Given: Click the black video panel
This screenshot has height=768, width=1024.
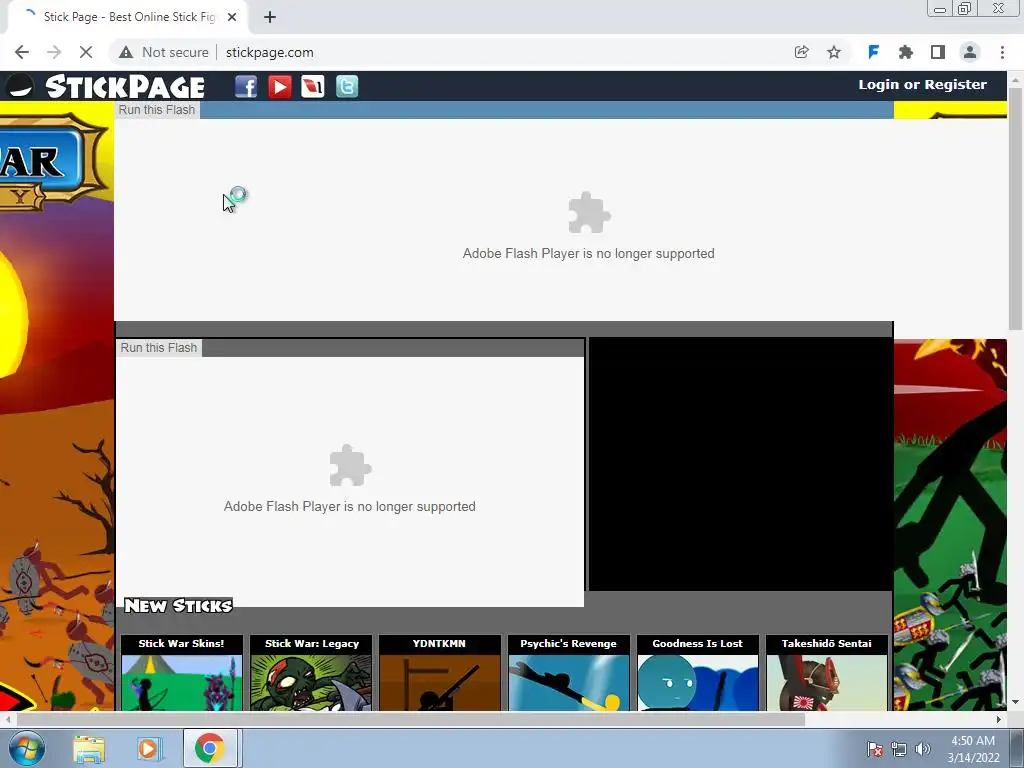Looking at the screenshot, I should pos(741,464).
